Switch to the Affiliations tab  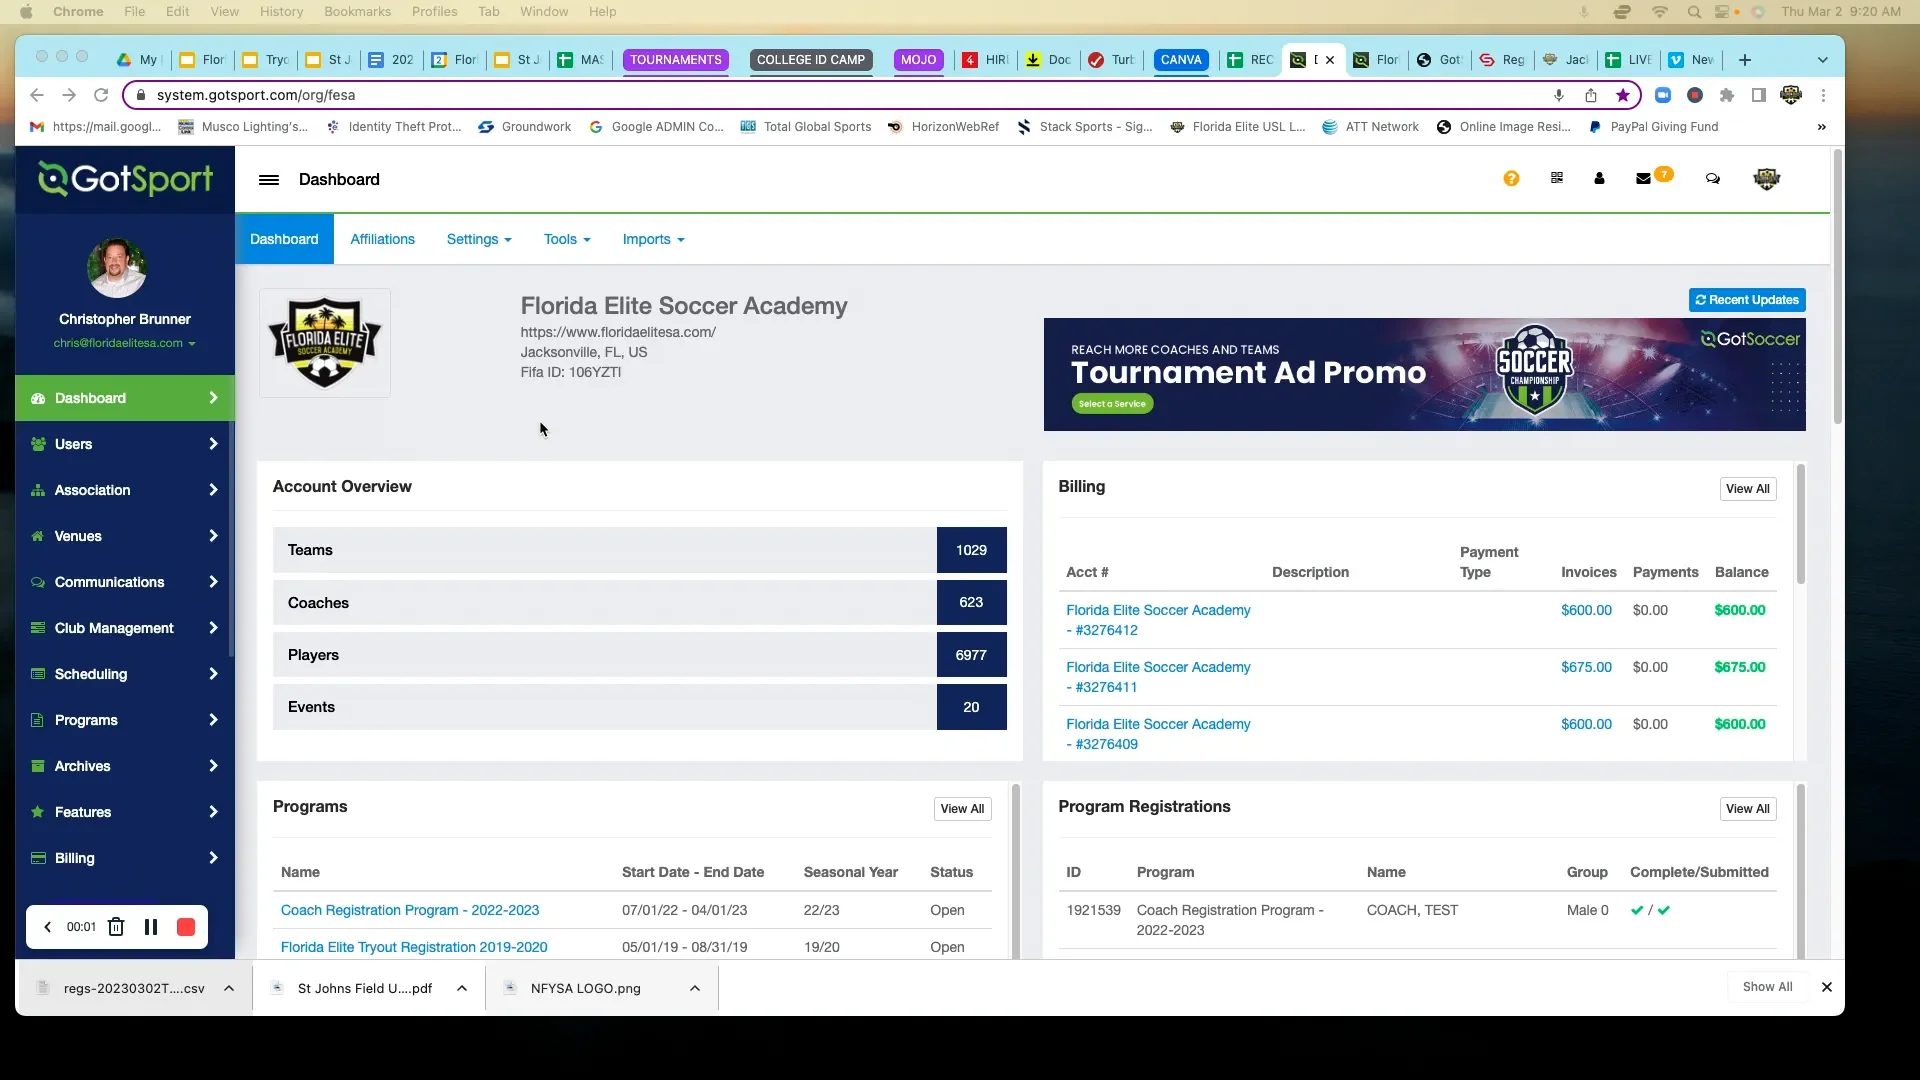tap(382, 239)
